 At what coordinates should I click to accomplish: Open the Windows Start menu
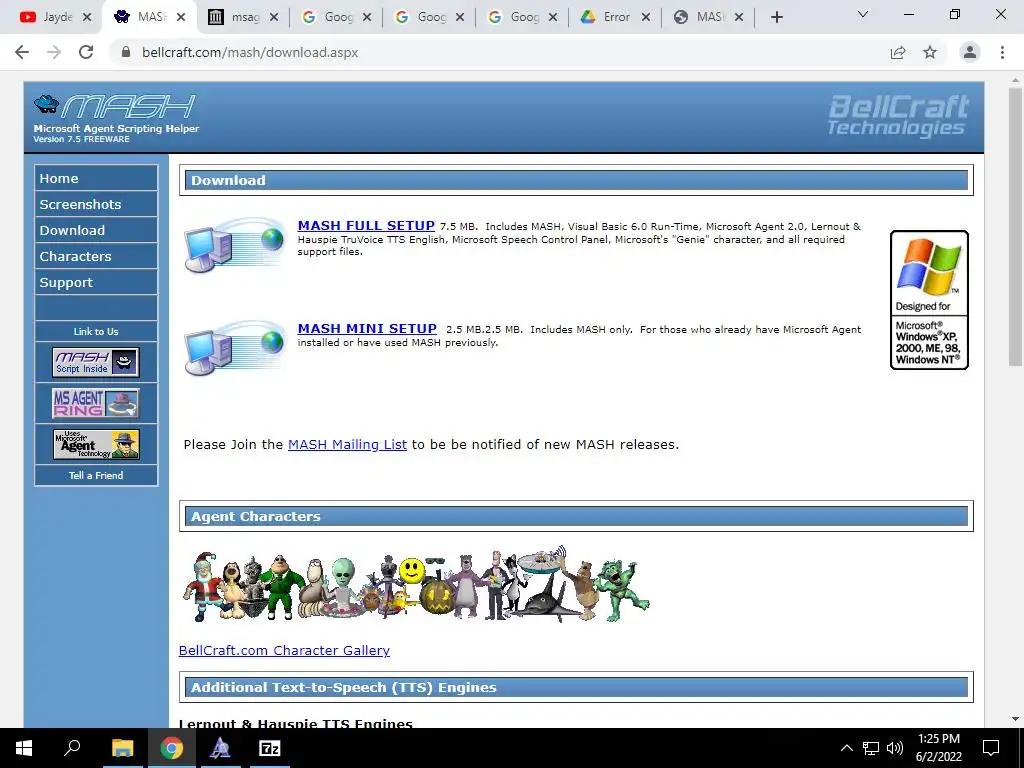[x=24, y=748]
